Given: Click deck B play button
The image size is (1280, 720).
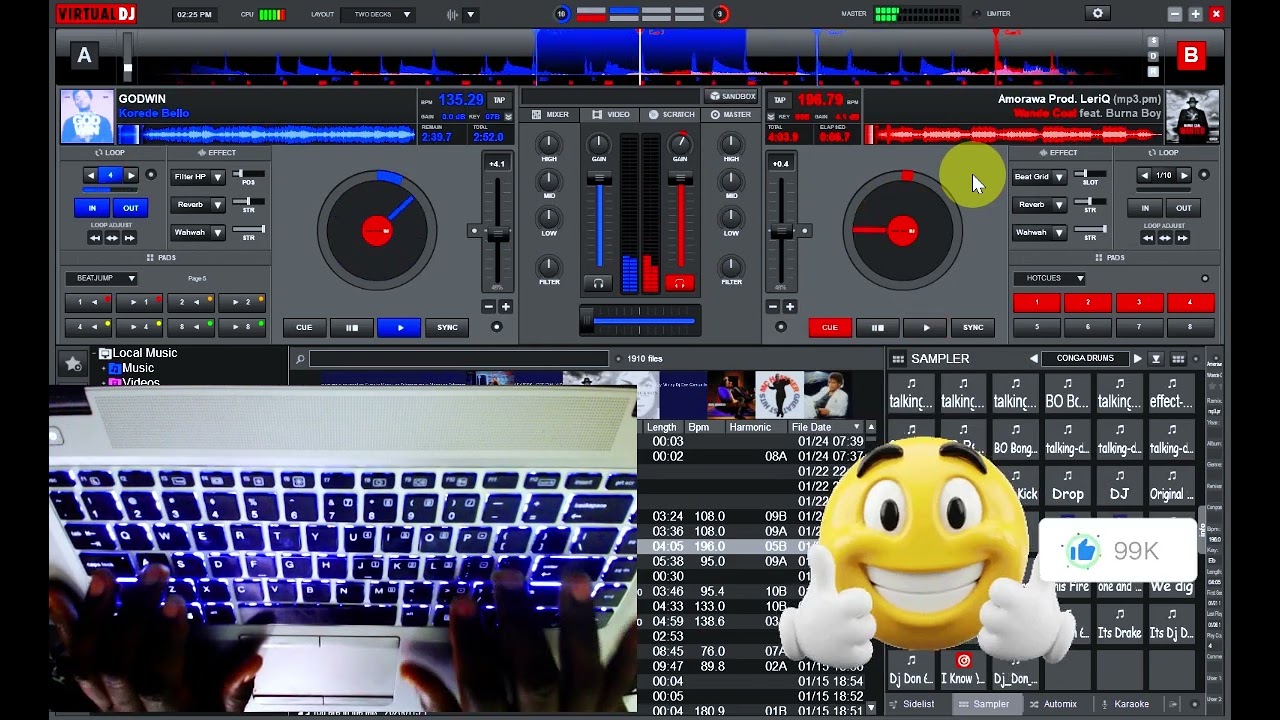Looking at the screenshot, I should [925, 327].
